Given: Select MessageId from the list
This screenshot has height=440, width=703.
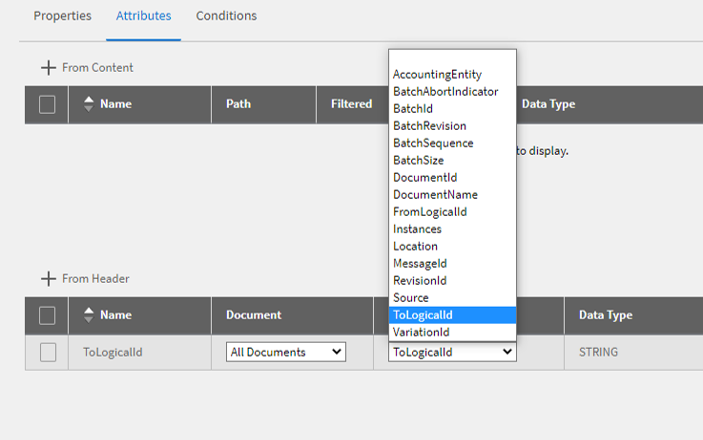Looking at the screenshot, I should [x=420, y=263].
